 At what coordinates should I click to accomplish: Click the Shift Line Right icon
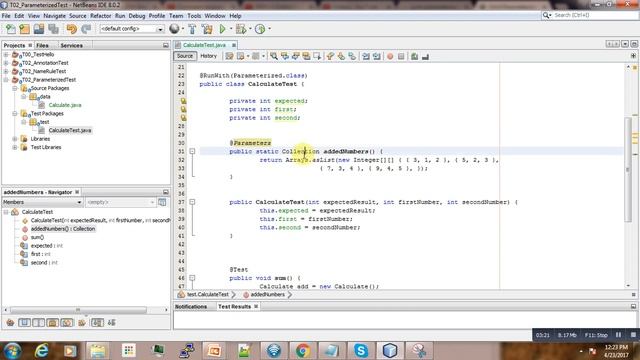(377, 56)
